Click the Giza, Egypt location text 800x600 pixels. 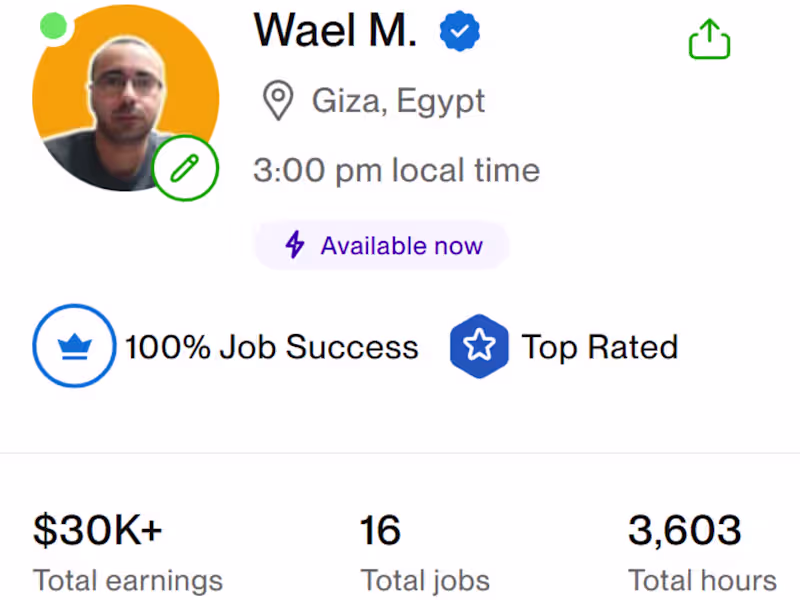[399, 101]
